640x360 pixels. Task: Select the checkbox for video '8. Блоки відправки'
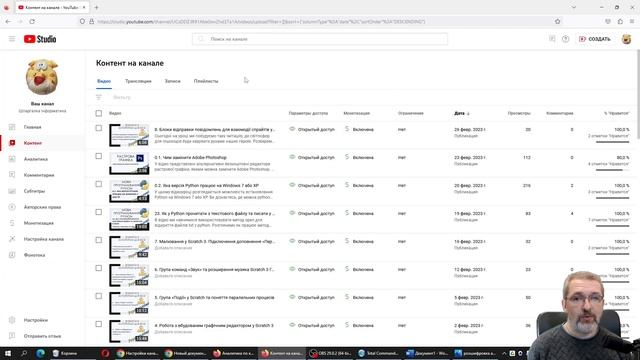click(x=99, y=128)
